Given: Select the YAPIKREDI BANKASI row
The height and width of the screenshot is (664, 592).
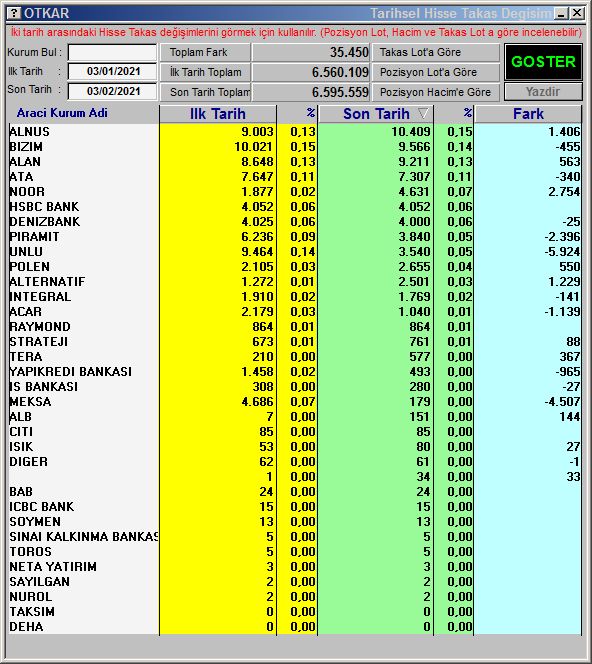Looking at the screenshot, I should click(295, 372).
